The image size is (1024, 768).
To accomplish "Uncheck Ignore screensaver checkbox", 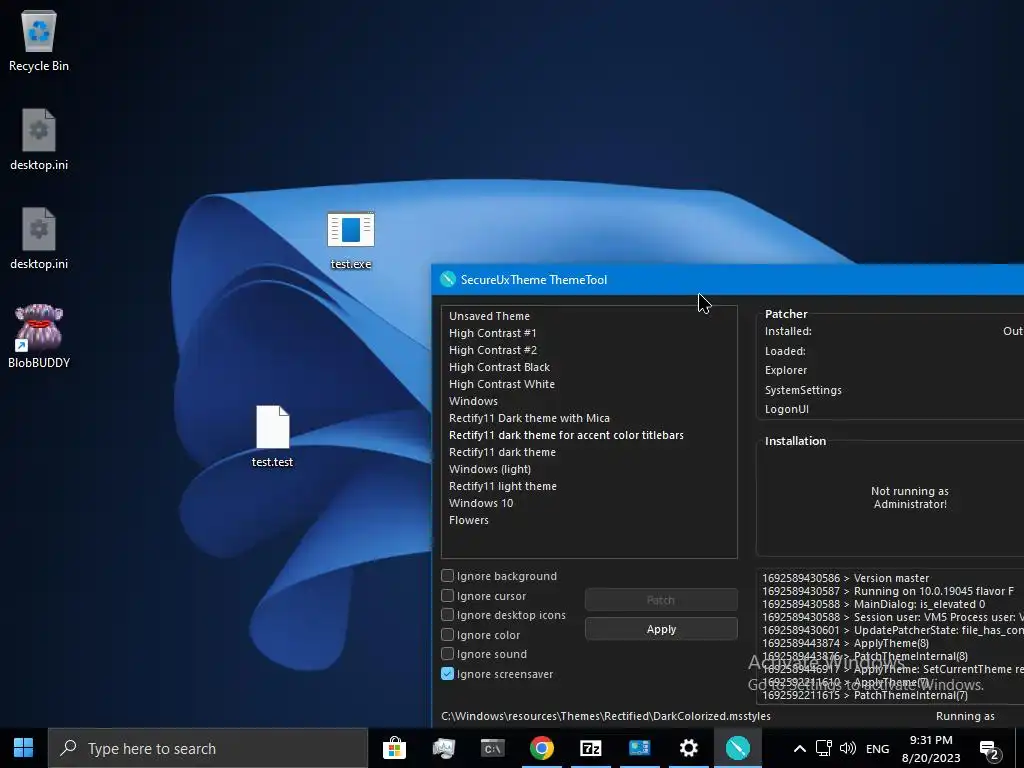I will 447,673.
